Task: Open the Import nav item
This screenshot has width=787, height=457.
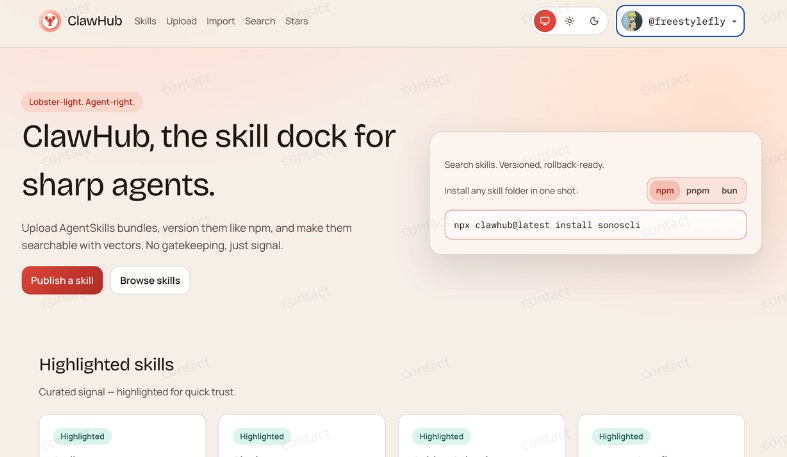Action: click(220, 21)
